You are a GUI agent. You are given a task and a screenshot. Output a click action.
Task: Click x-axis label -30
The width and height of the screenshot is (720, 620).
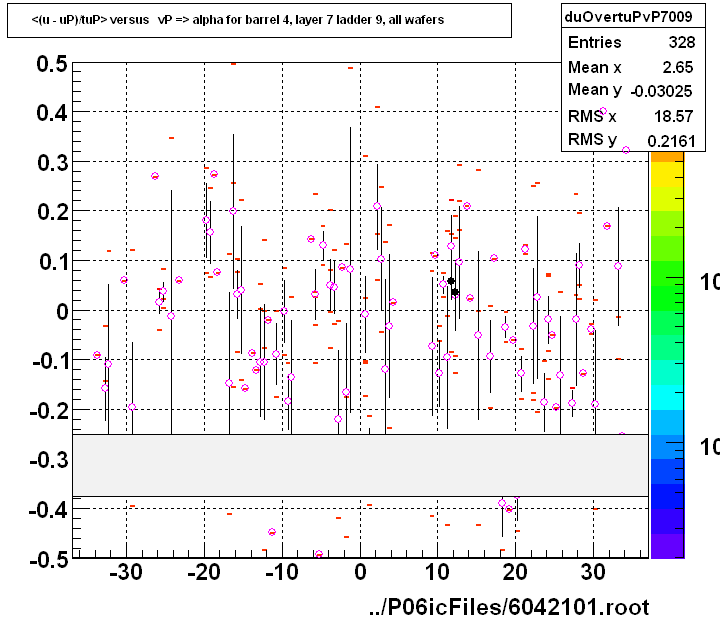(x=126, y=573)
